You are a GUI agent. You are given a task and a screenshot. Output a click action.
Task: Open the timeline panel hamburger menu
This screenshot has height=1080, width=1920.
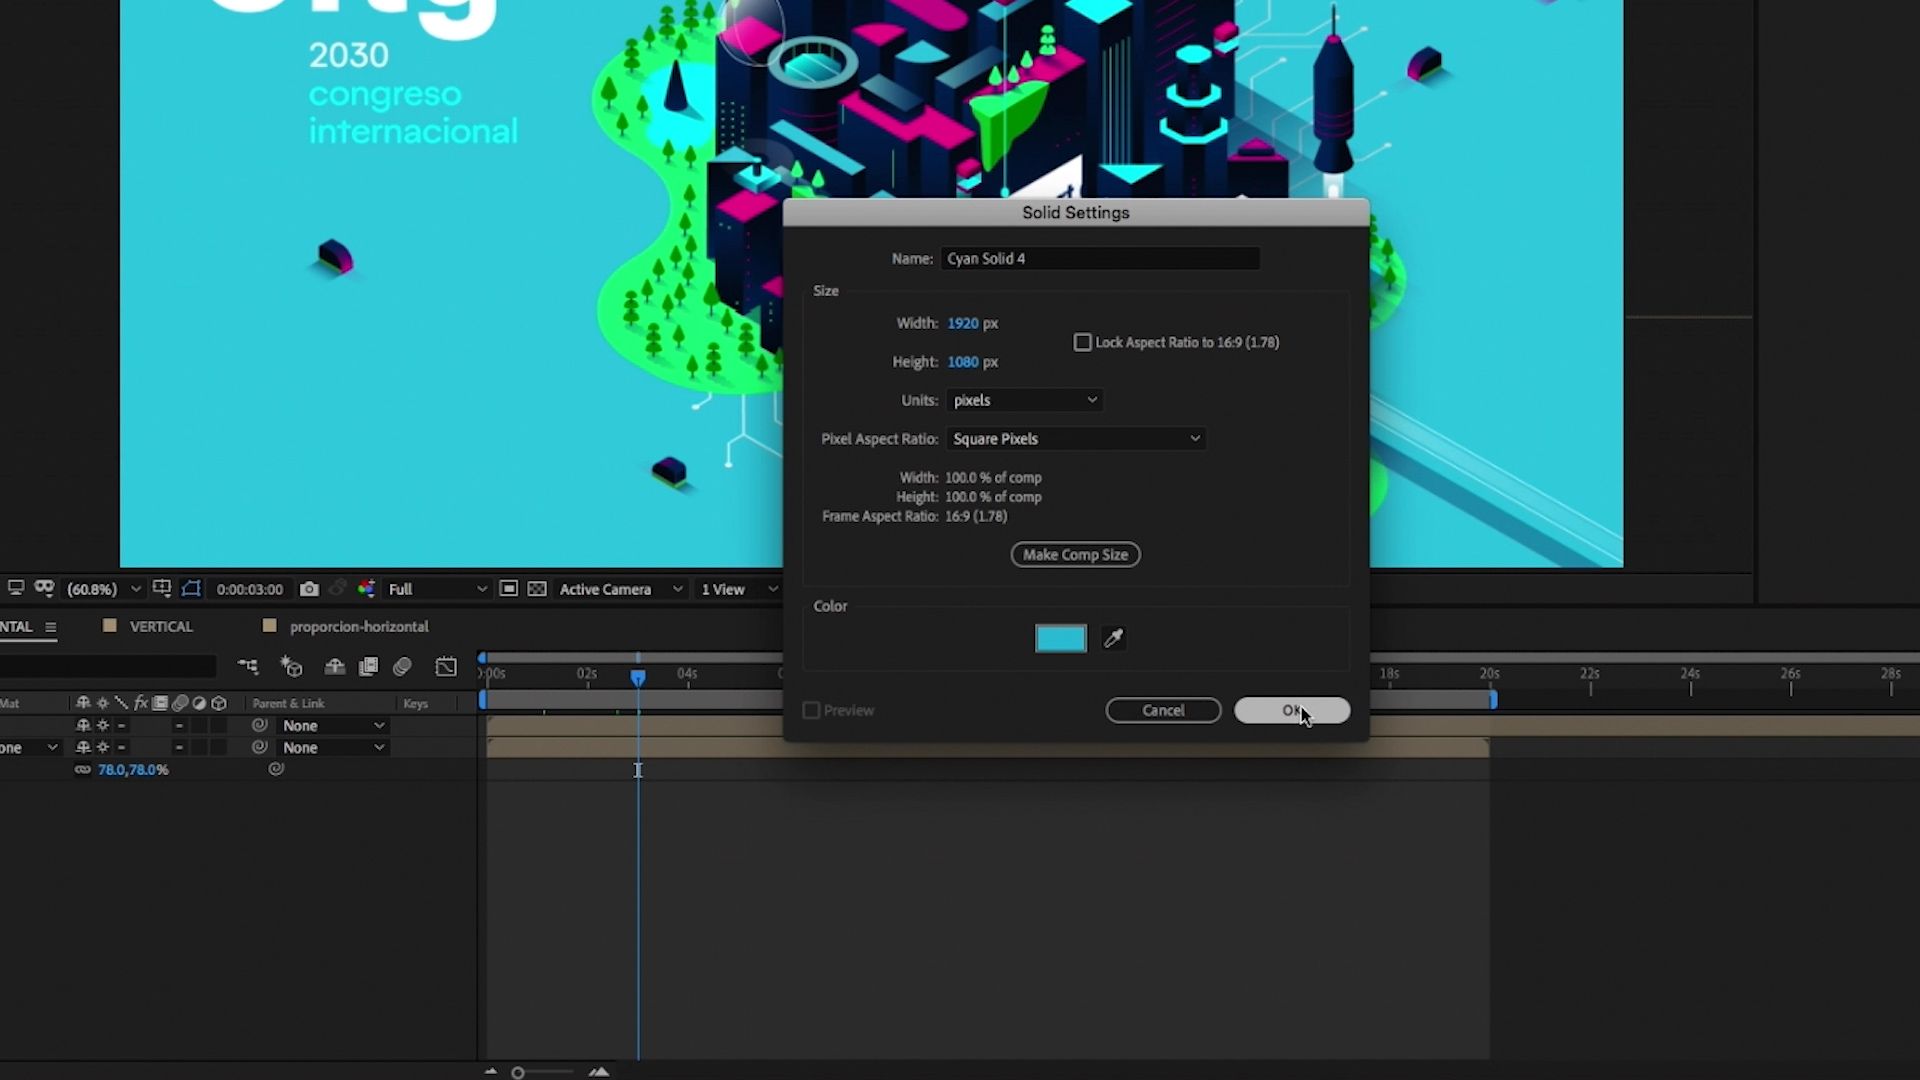[x=50, y=627]
